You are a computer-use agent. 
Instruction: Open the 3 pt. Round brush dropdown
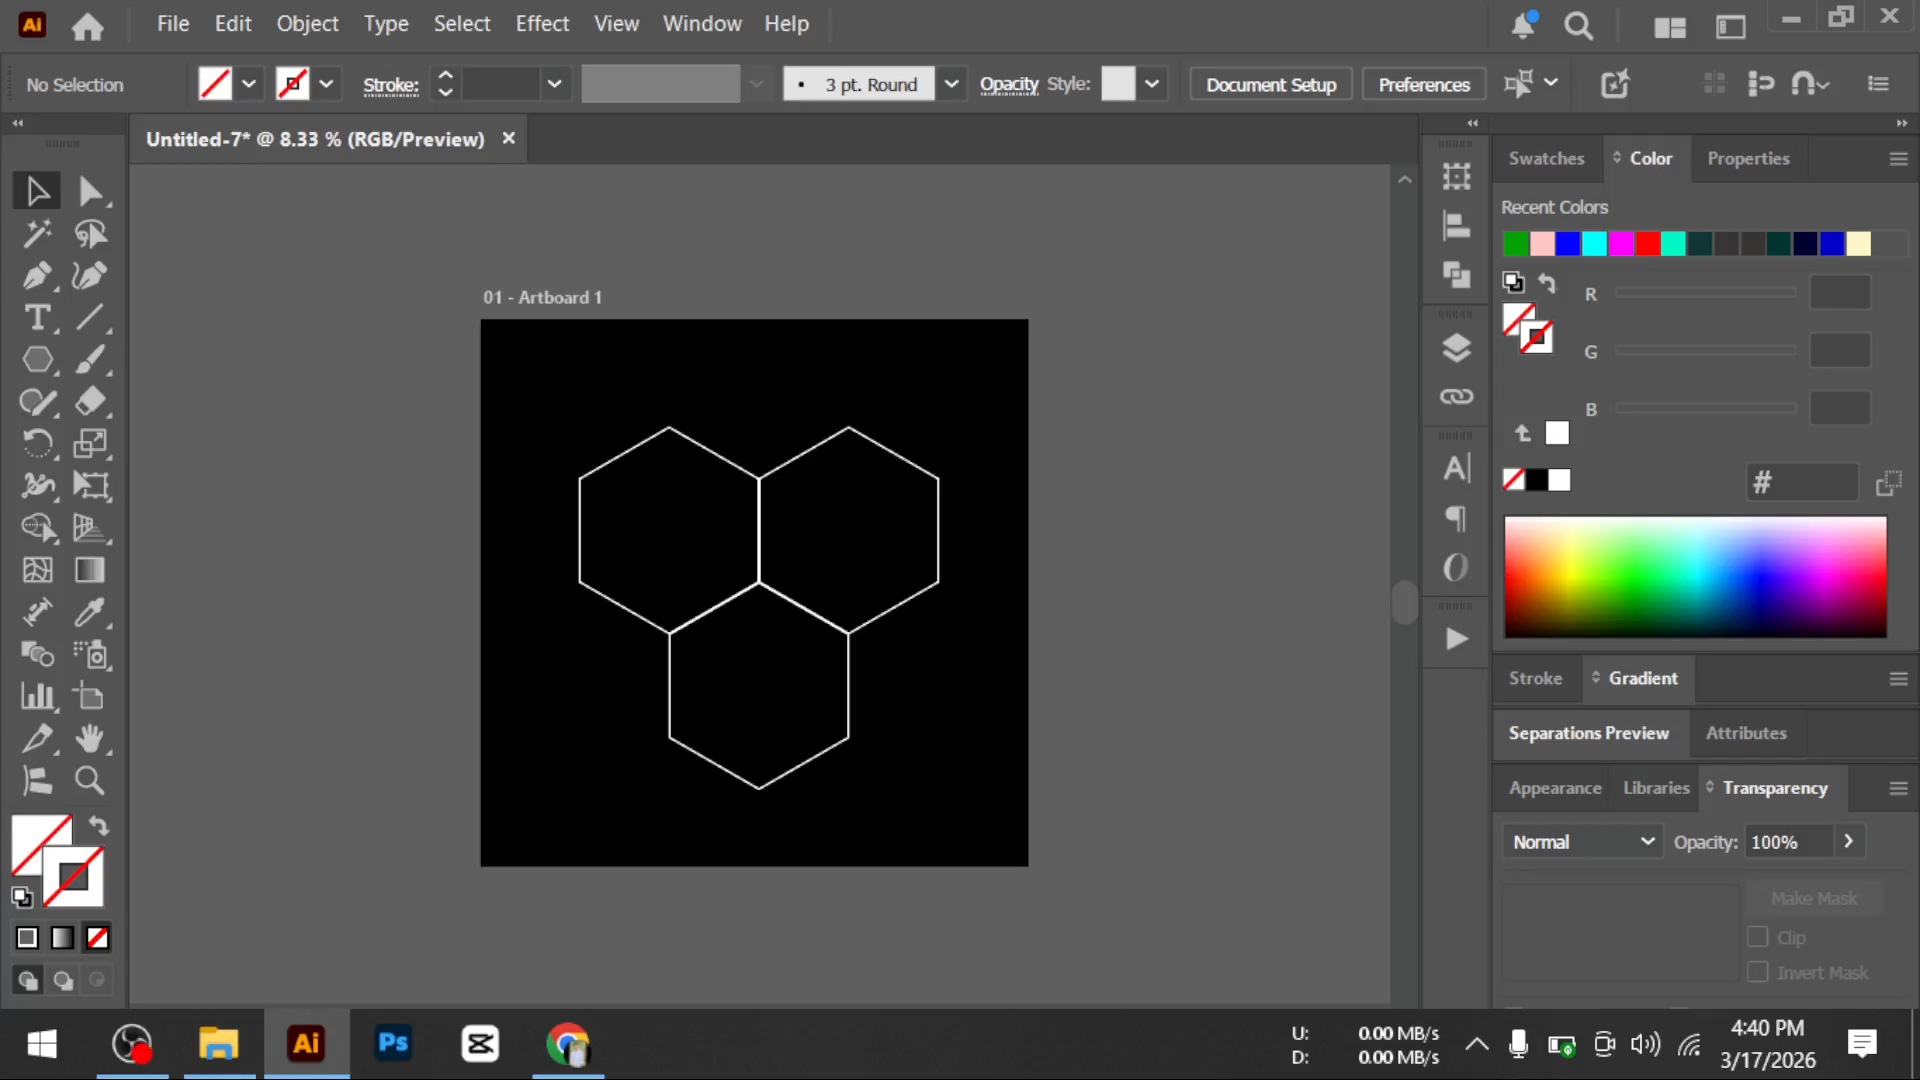point(951,84)
